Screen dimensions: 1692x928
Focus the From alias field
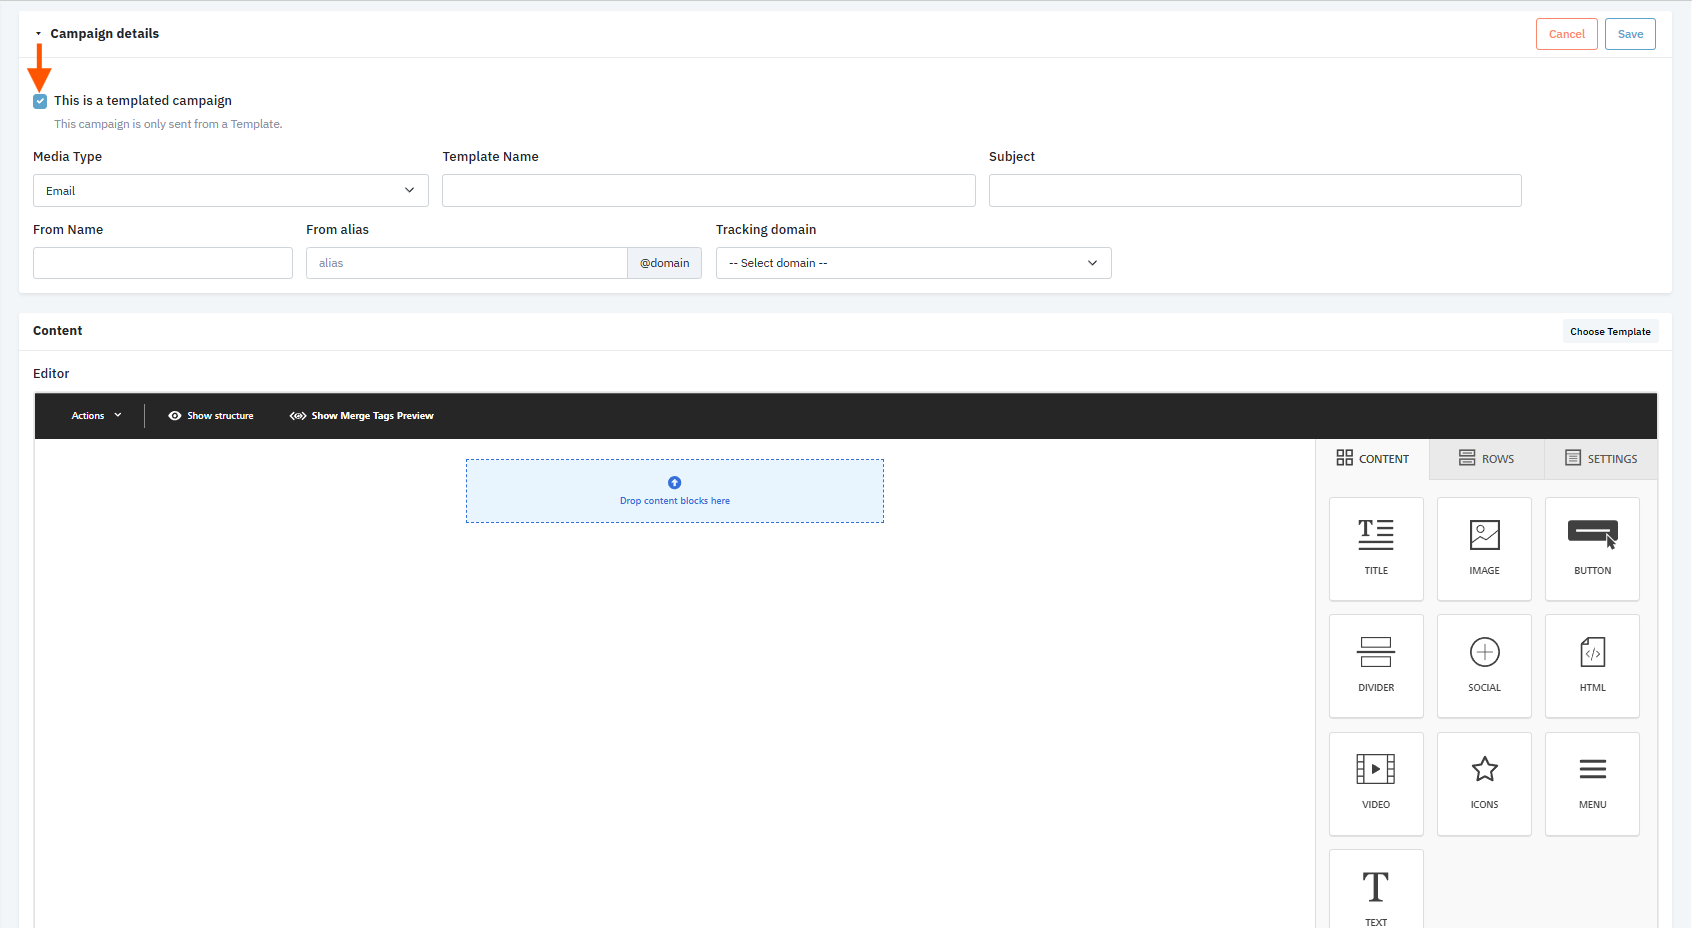(467, 263)
